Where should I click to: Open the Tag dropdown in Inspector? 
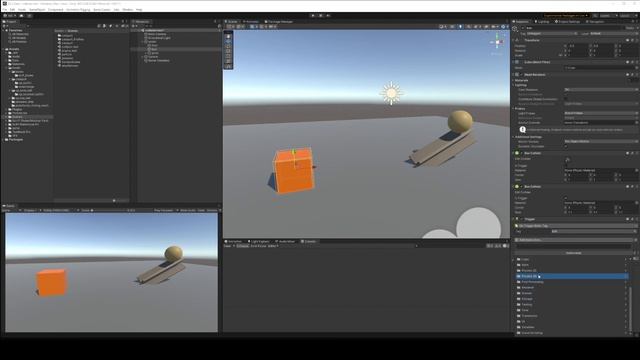pos(552,33)
